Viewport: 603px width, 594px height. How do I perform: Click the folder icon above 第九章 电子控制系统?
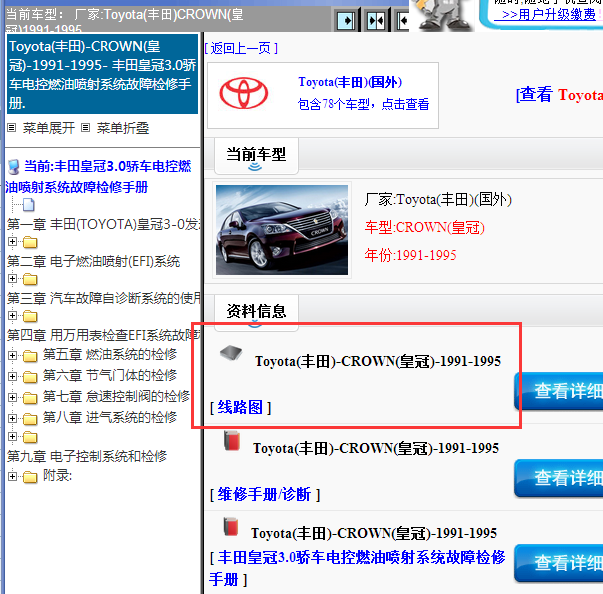[30, 437]
